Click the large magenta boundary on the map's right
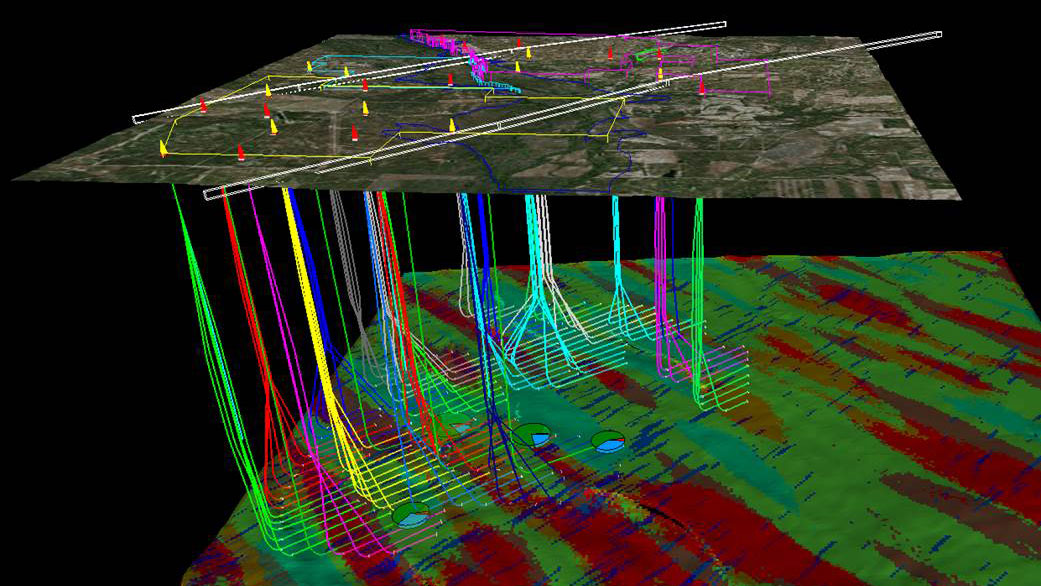Viewport: 1041px width, 586px height. click(x=767, y=78)
